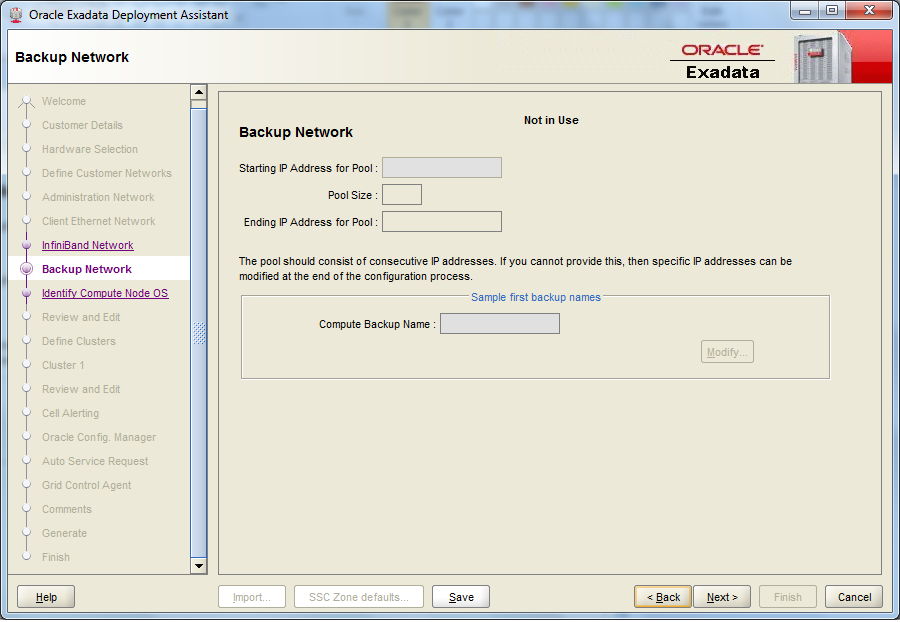Image resolution: width=900 pixels, height=622 pixels.
Task: Click the Oracle Config. Manager step
Action: point(99,437)
